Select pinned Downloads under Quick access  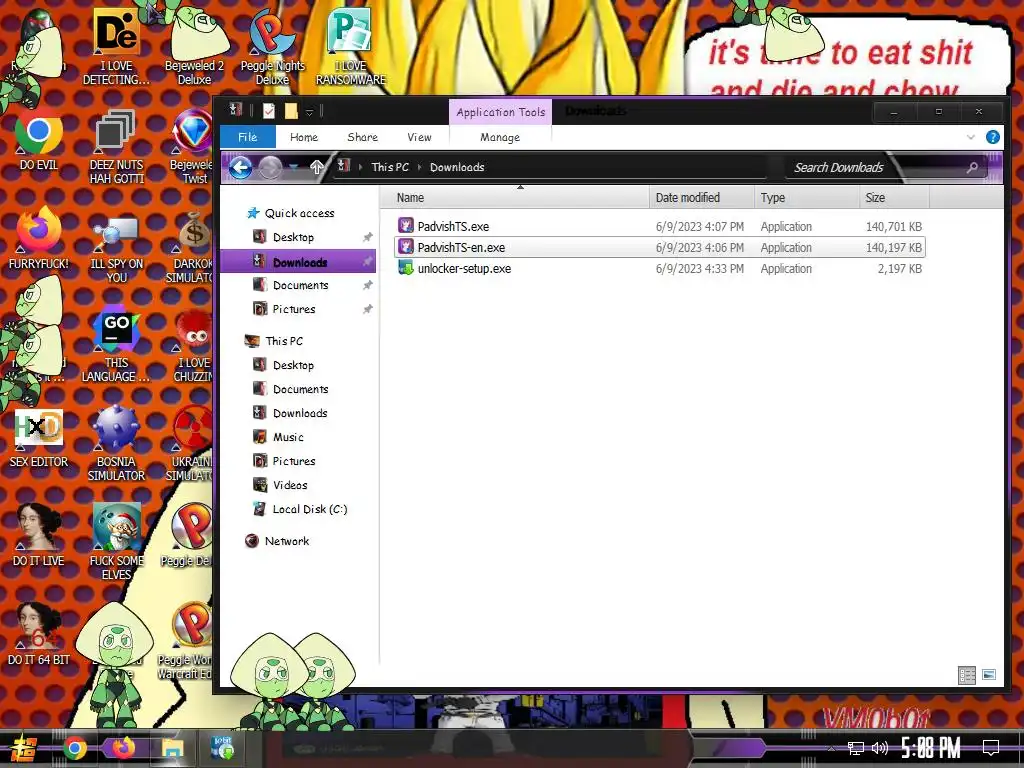coord(298,261)
